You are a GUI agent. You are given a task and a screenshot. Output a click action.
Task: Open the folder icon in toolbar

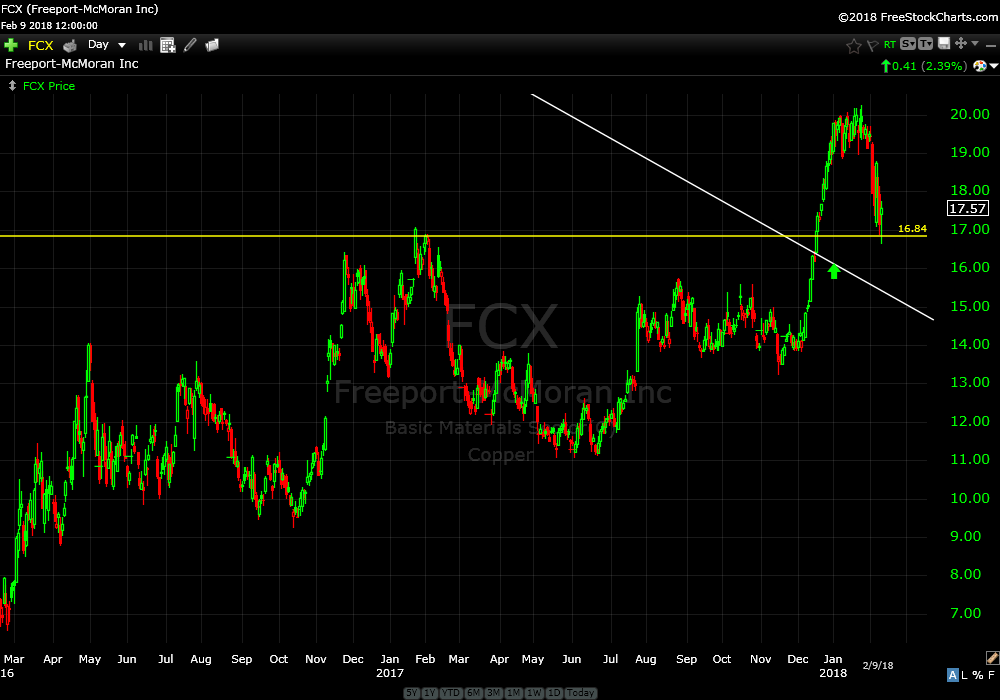click(212, 45)
